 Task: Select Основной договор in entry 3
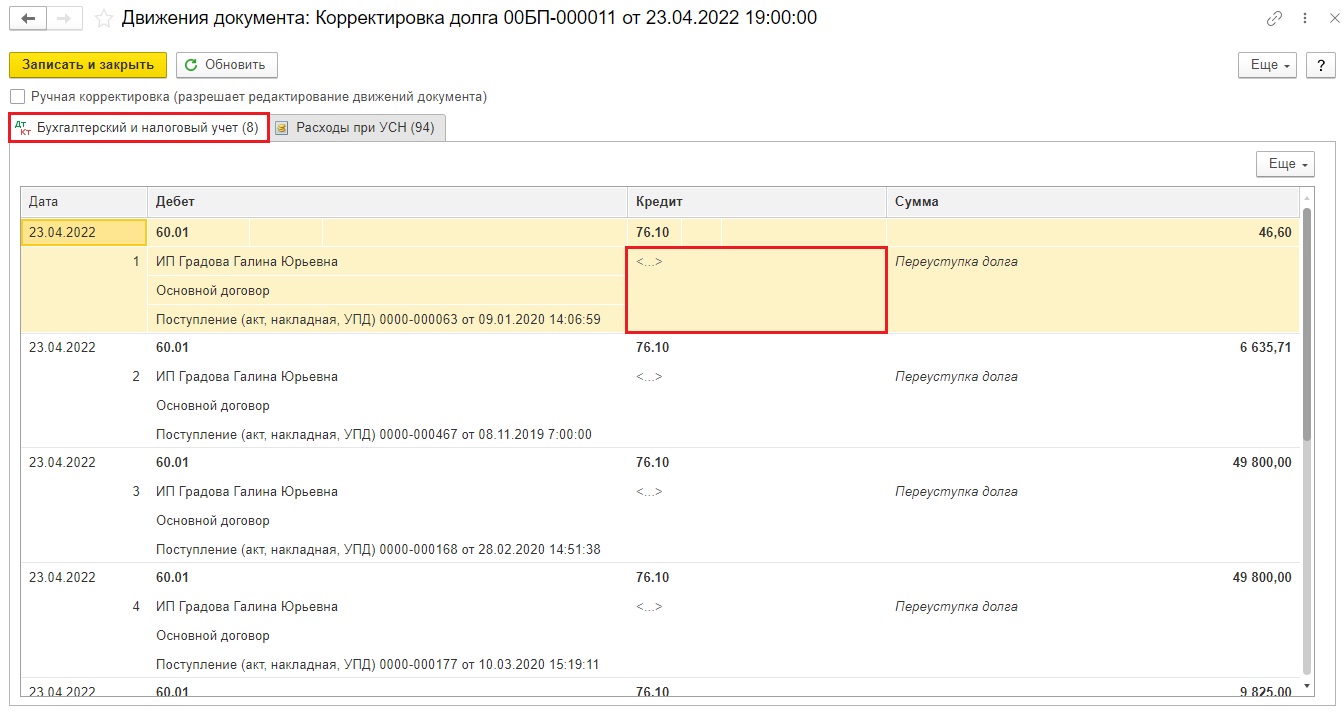(213, 521)
